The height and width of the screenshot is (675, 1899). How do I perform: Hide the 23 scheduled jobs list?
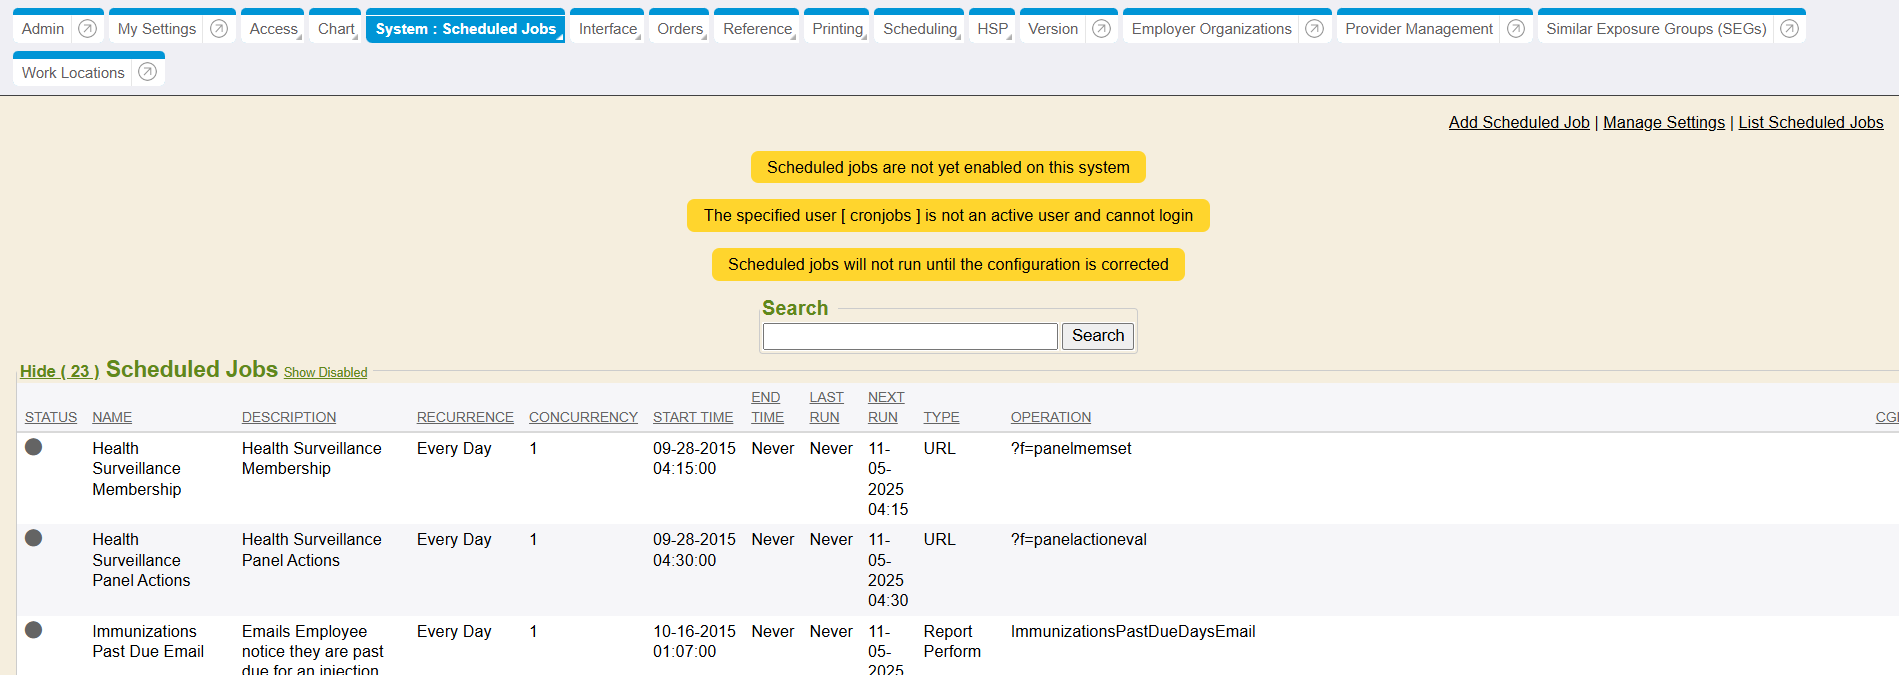click(x=59, y=371)
